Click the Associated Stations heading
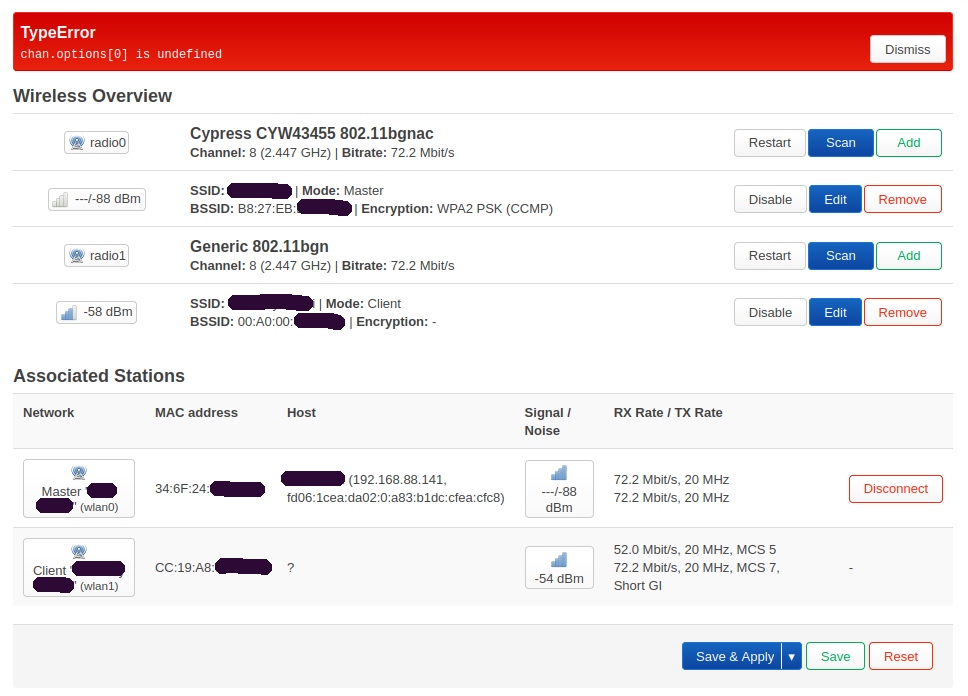This screenshot has height=696, width=968. click(99, 375)
